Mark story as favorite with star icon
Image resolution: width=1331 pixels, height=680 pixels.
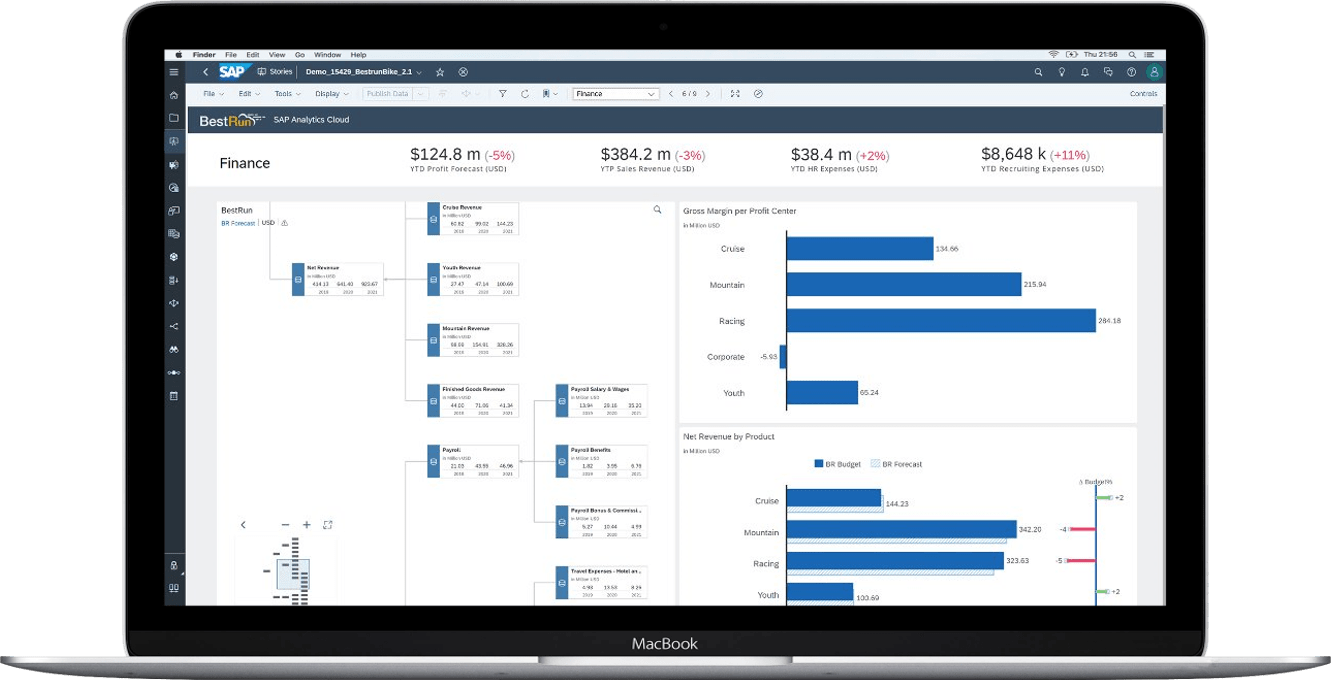440,72
